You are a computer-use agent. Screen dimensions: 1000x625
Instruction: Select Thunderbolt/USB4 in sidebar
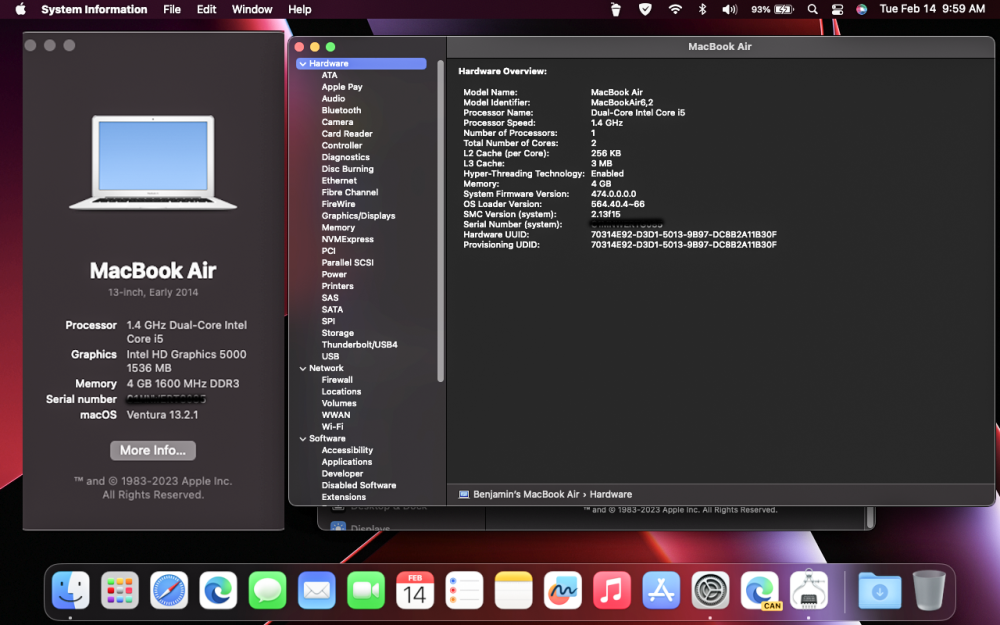tap(359, 344)
